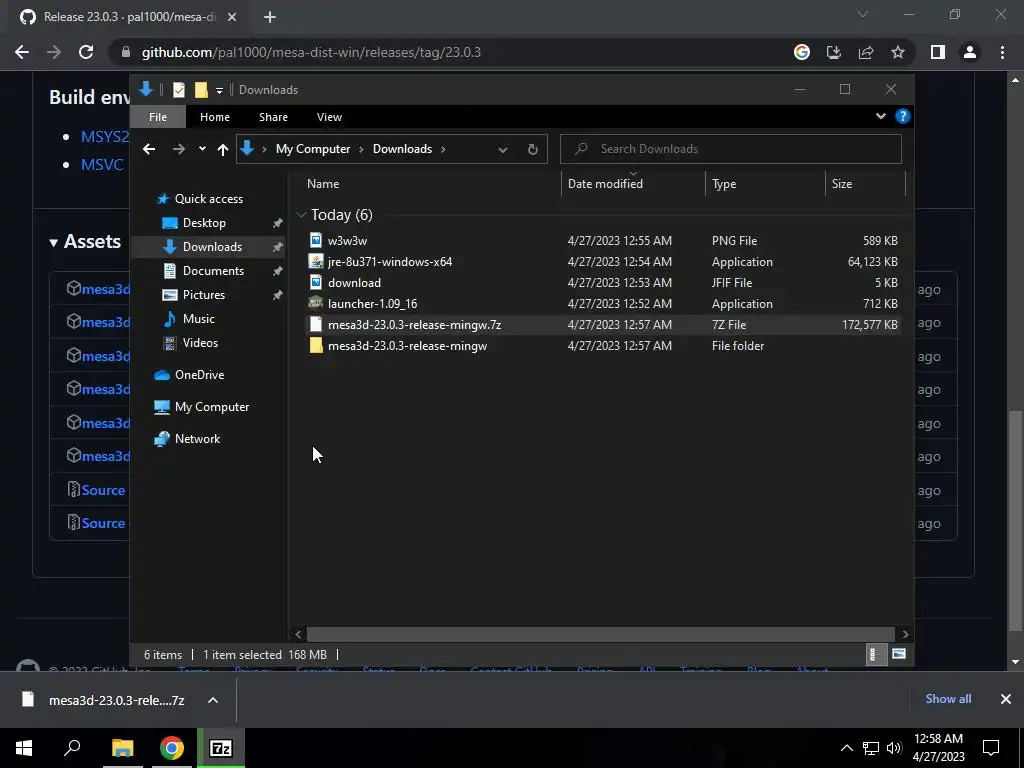Open Music in navigation pane
This screenshot has height=768, width=1024.
198,319
